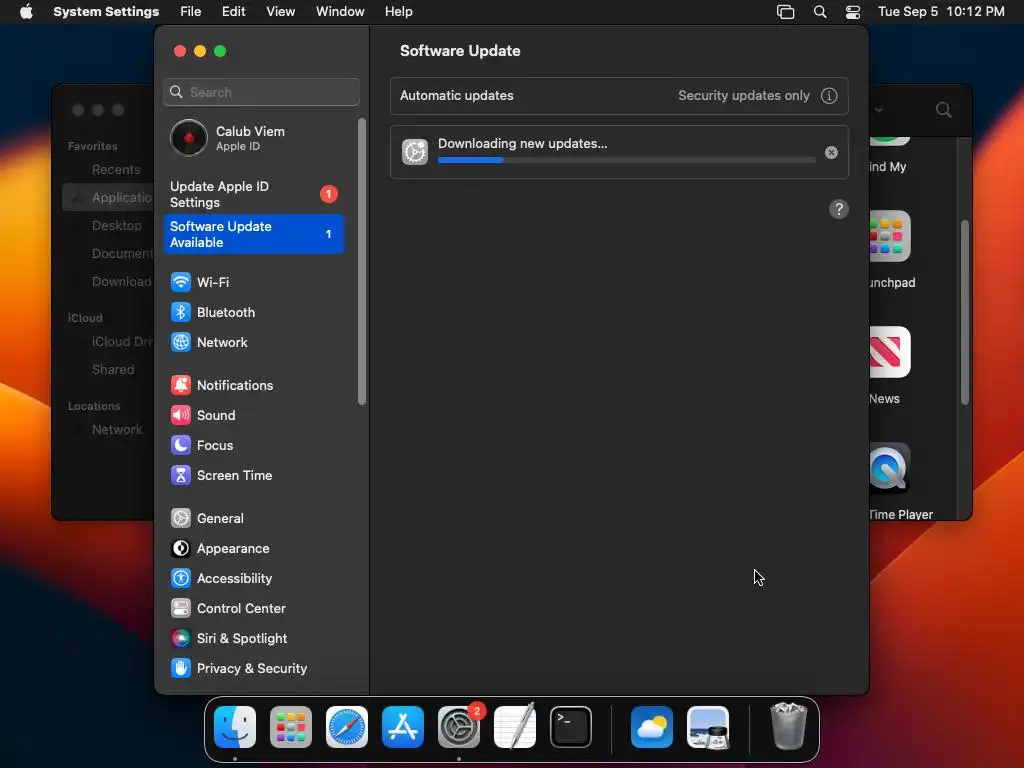1024x768 pixels.
Task: Open Trash from the Dock
Action: (x=789, y=727)
